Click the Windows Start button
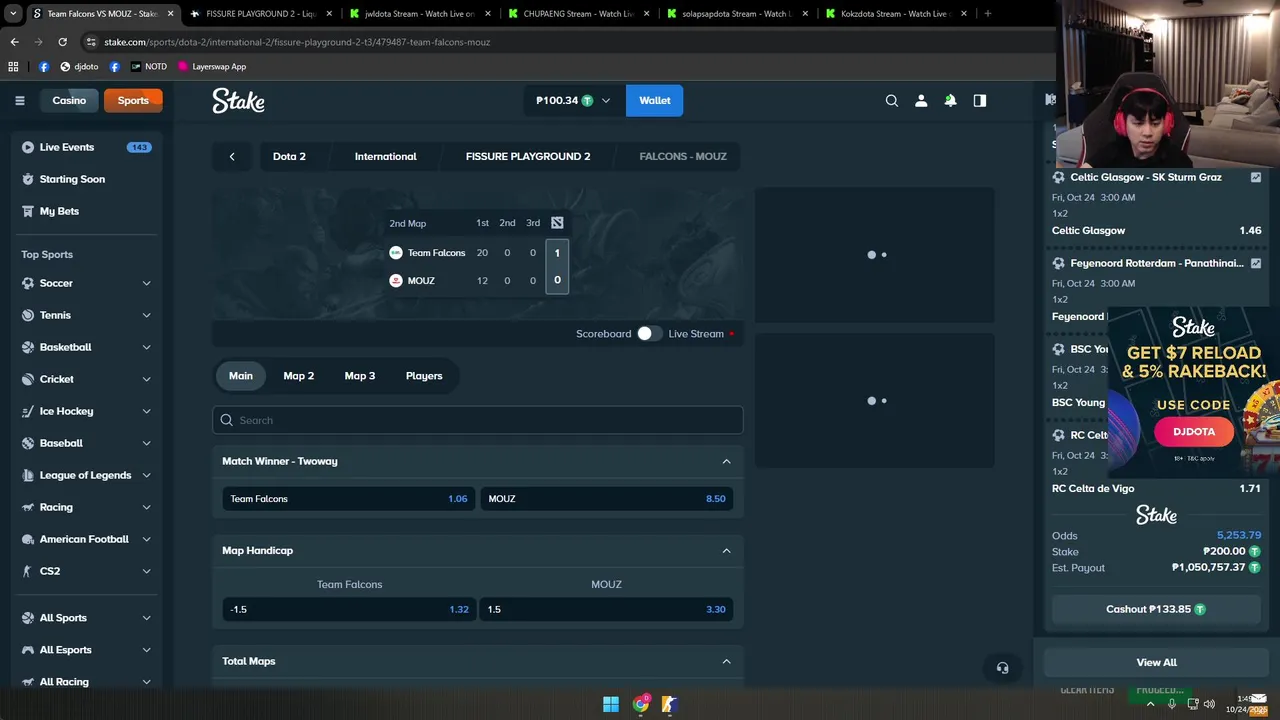Viewport: 1280px width, 720px height. [x=611, y=704]
